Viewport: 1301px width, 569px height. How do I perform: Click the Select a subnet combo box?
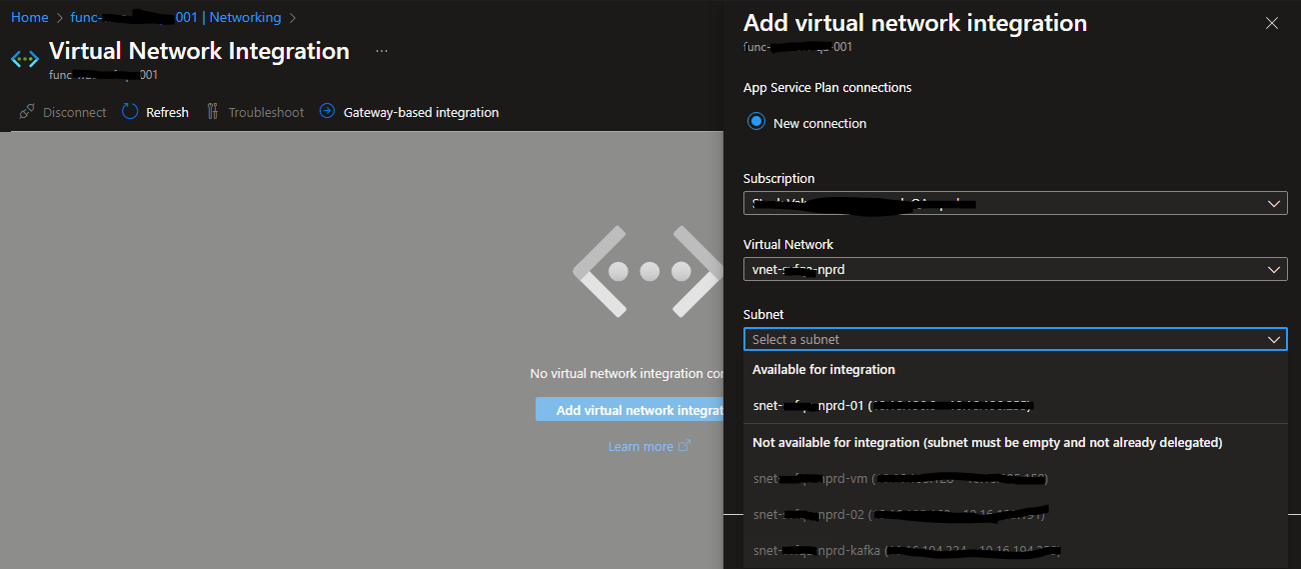(1015, 339)
